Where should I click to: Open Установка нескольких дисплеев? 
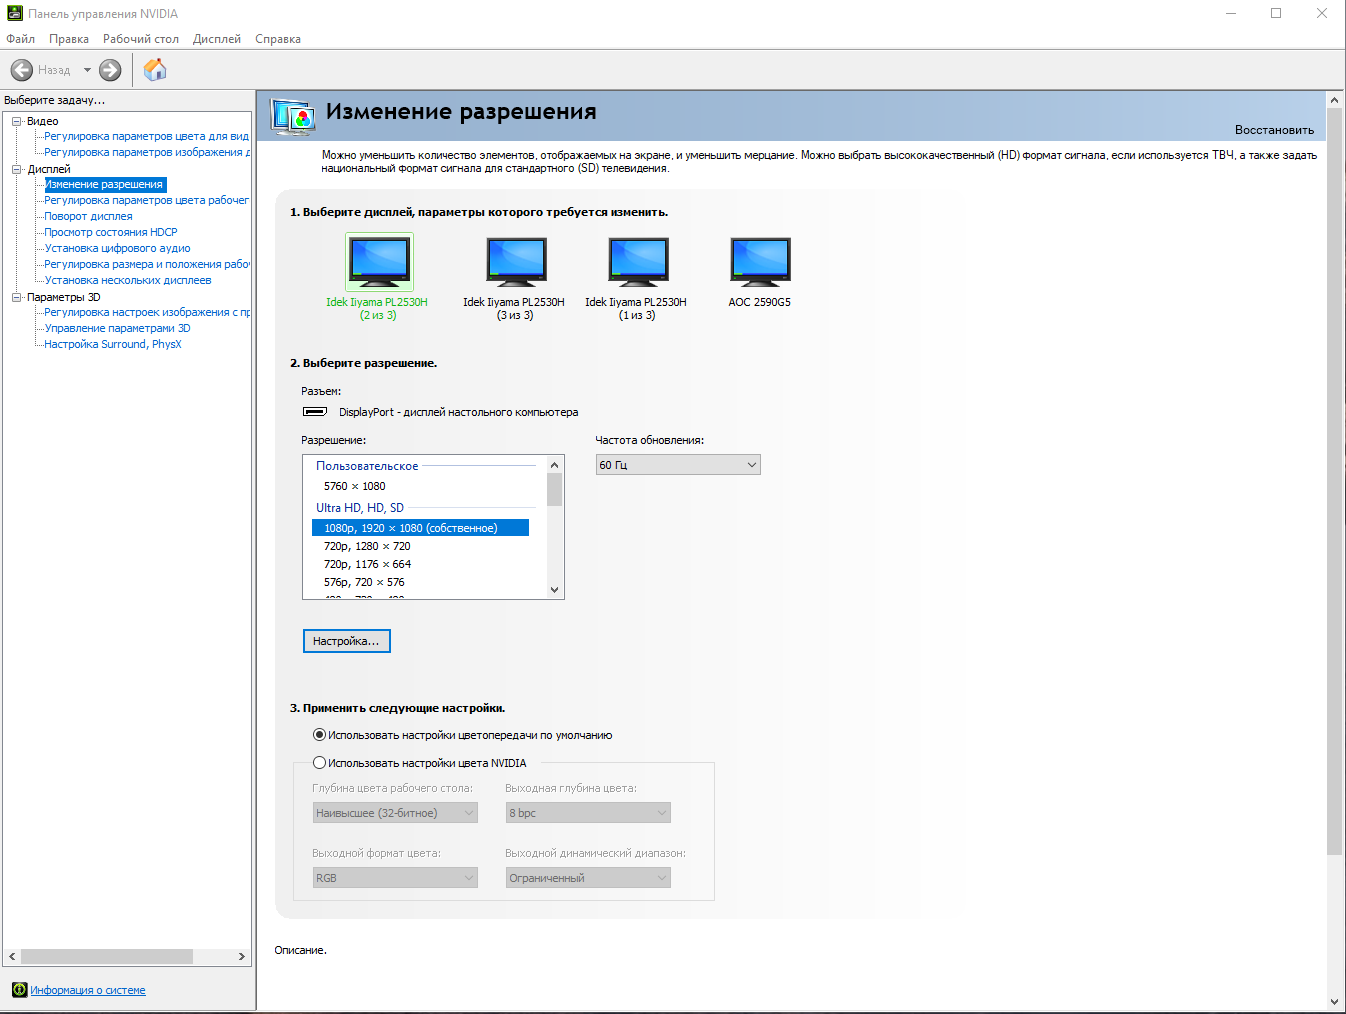128,280
